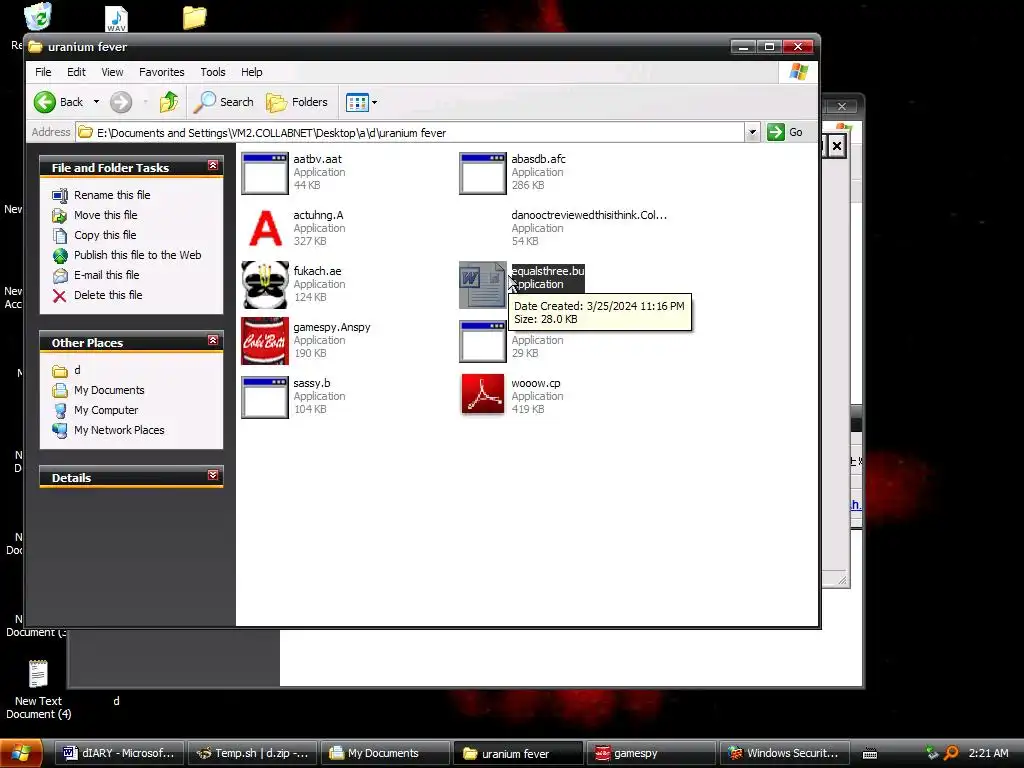Image resolution: width=1024 pixels, height=768 pixels.
Task: Select the aatbv.aat application icon
Action: [x=264, y=173]
